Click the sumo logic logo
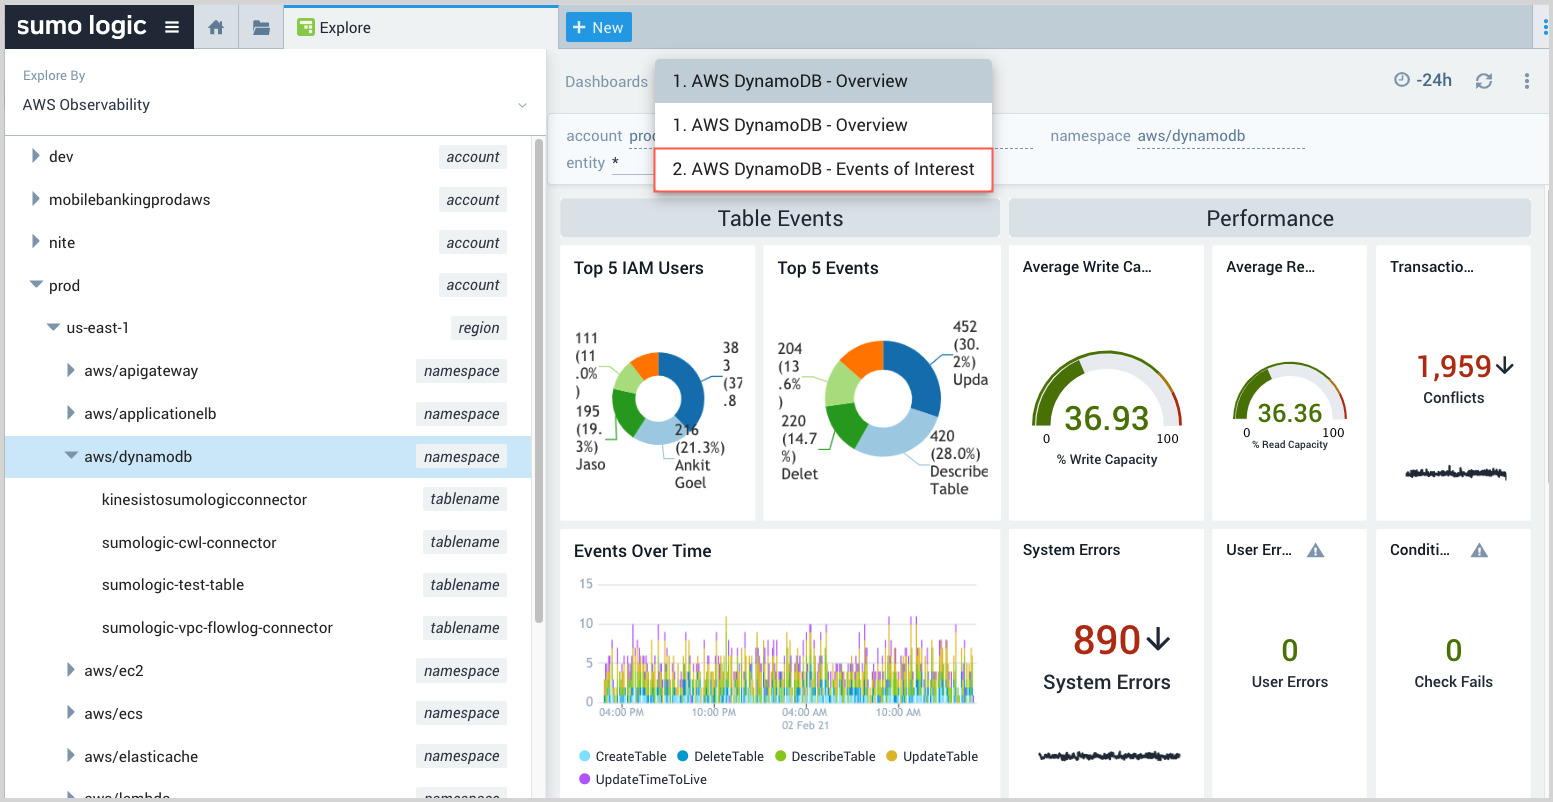The height and width of the screenshot is (802, 1553). click(x=82, y=27)
